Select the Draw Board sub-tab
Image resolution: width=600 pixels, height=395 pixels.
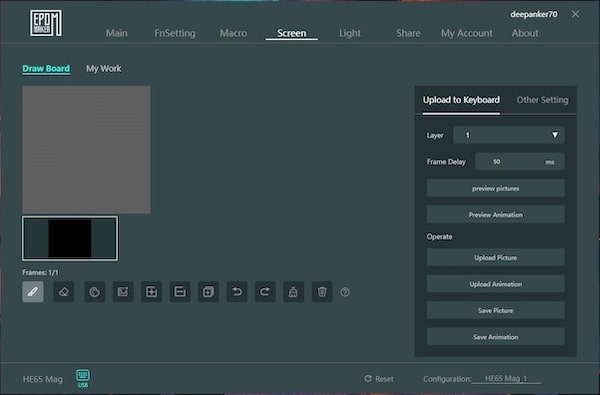pyautogui.click(x=46, y=69)
